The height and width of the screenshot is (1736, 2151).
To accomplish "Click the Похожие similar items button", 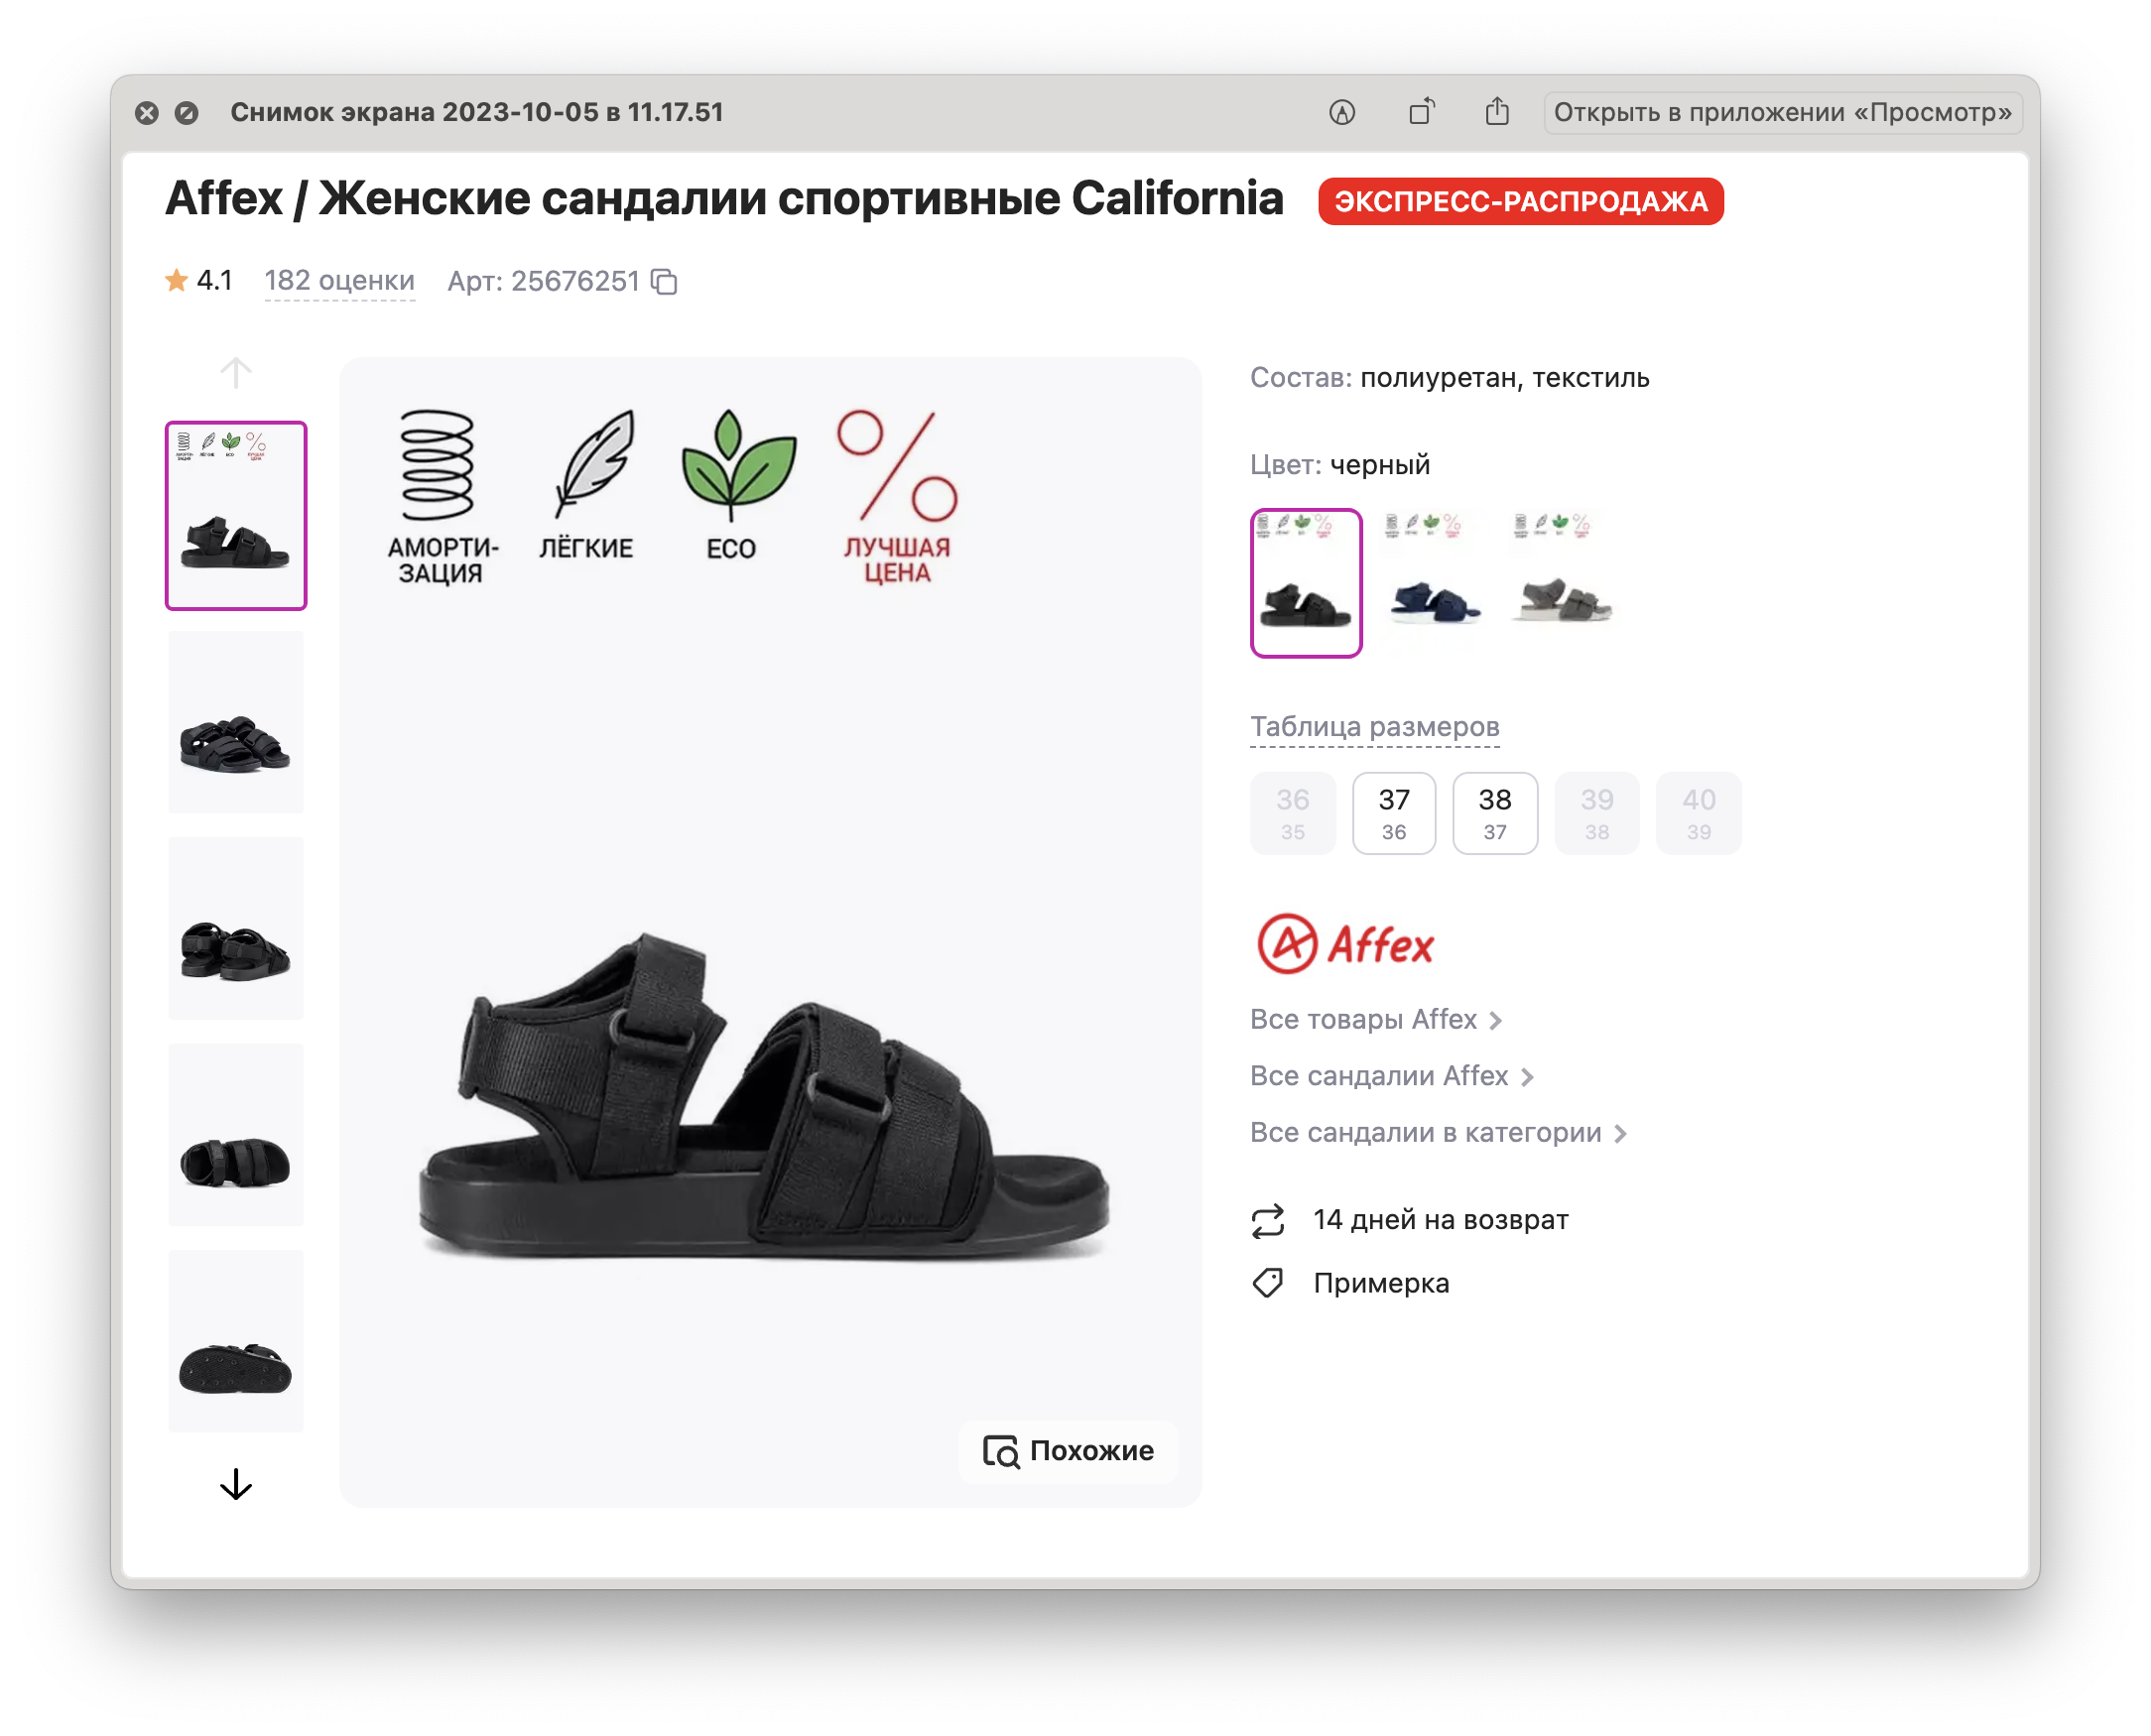I will pyautogui.click(x=1069, y=1451).
